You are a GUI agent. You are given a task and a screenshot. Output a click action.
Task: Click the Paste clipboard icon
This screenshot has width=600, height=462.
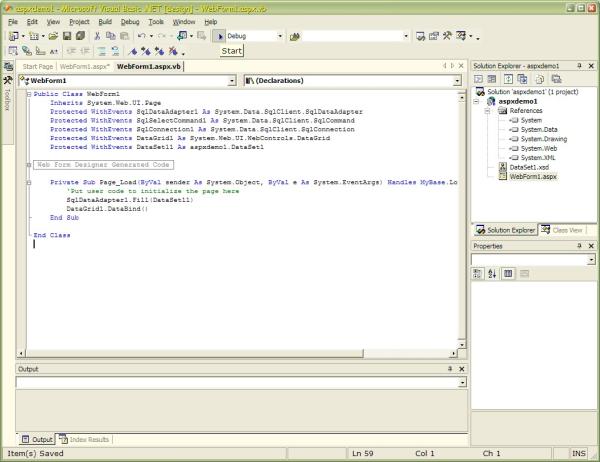[124, 36]
